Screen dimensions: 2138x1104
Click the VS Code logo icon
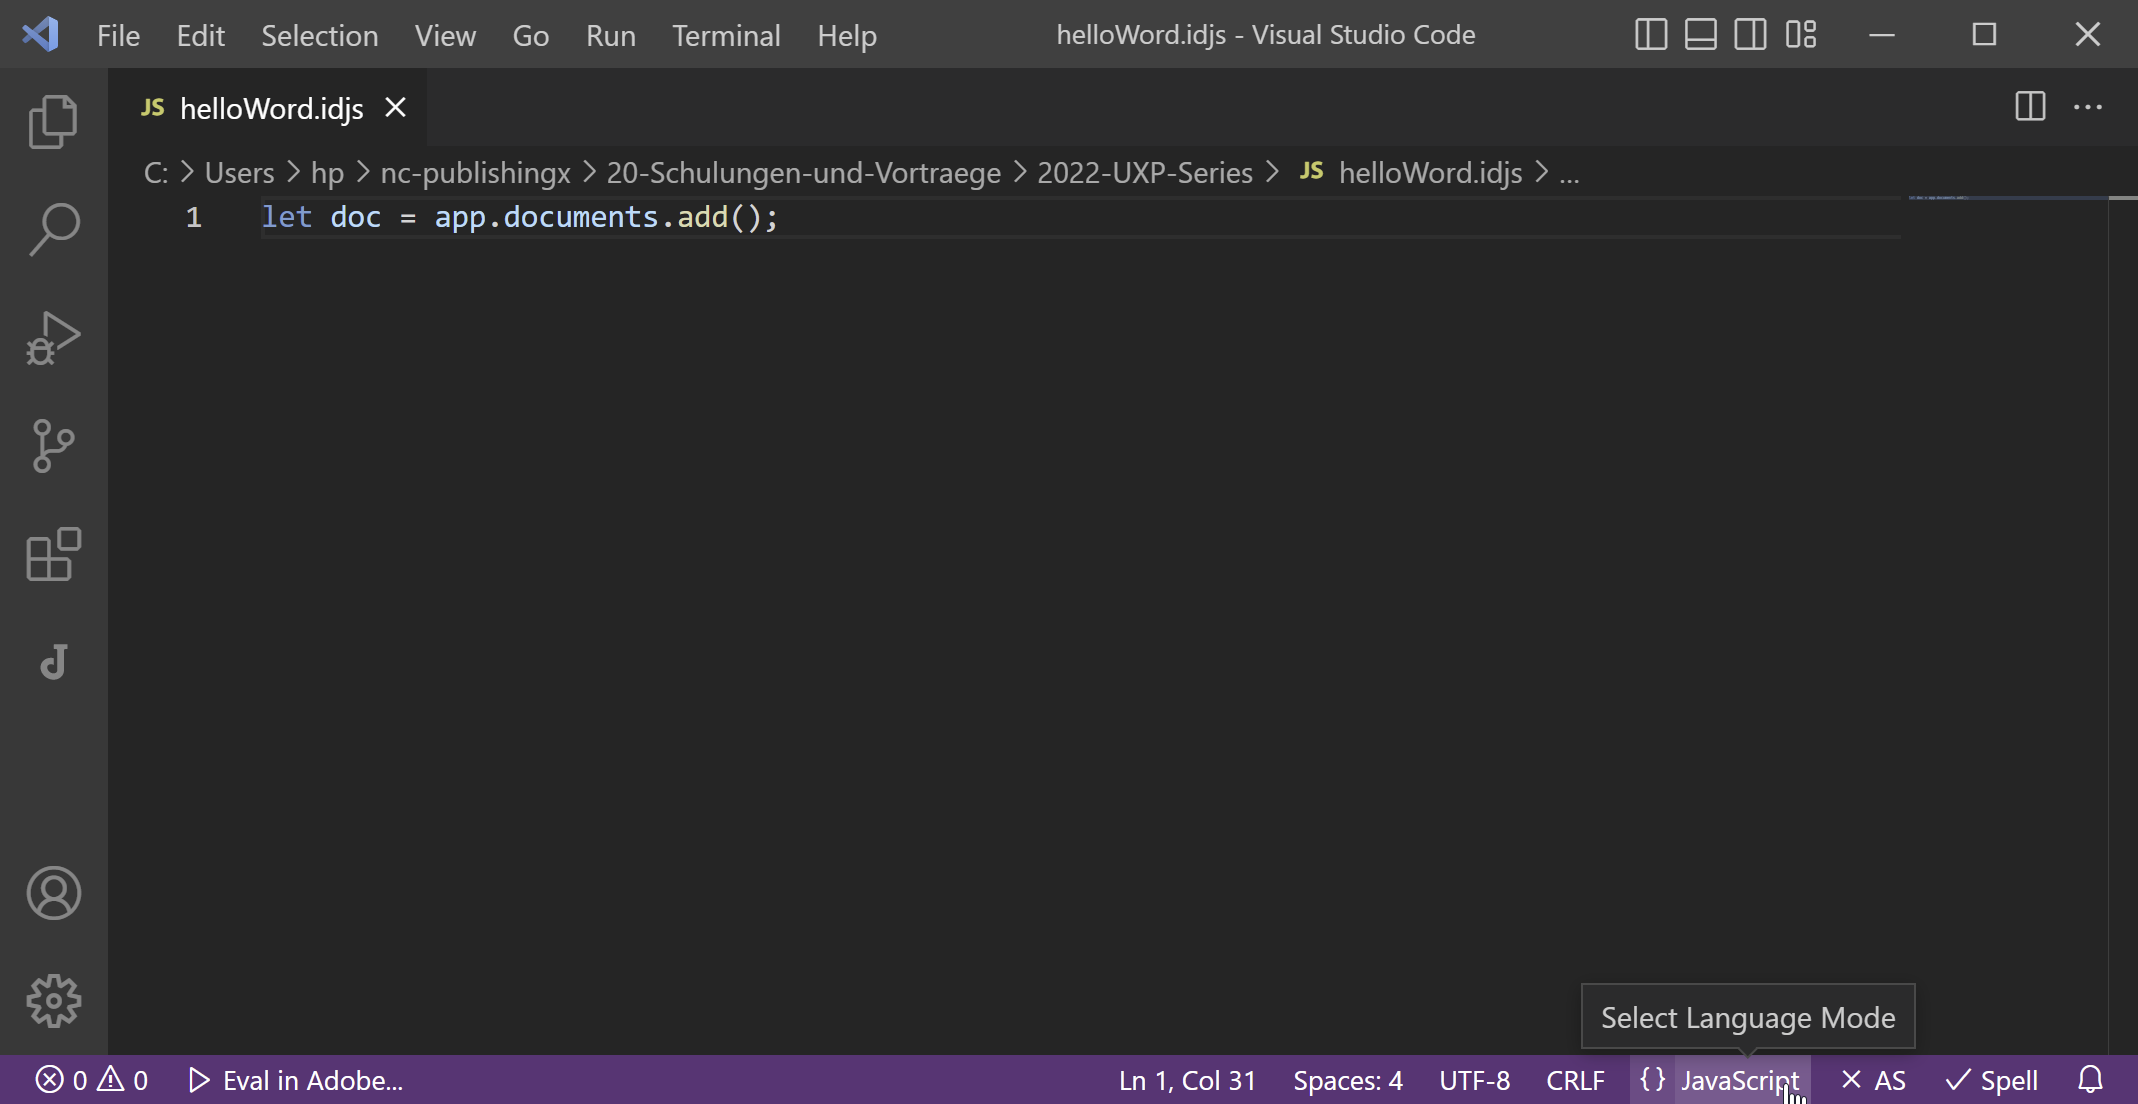40,35
